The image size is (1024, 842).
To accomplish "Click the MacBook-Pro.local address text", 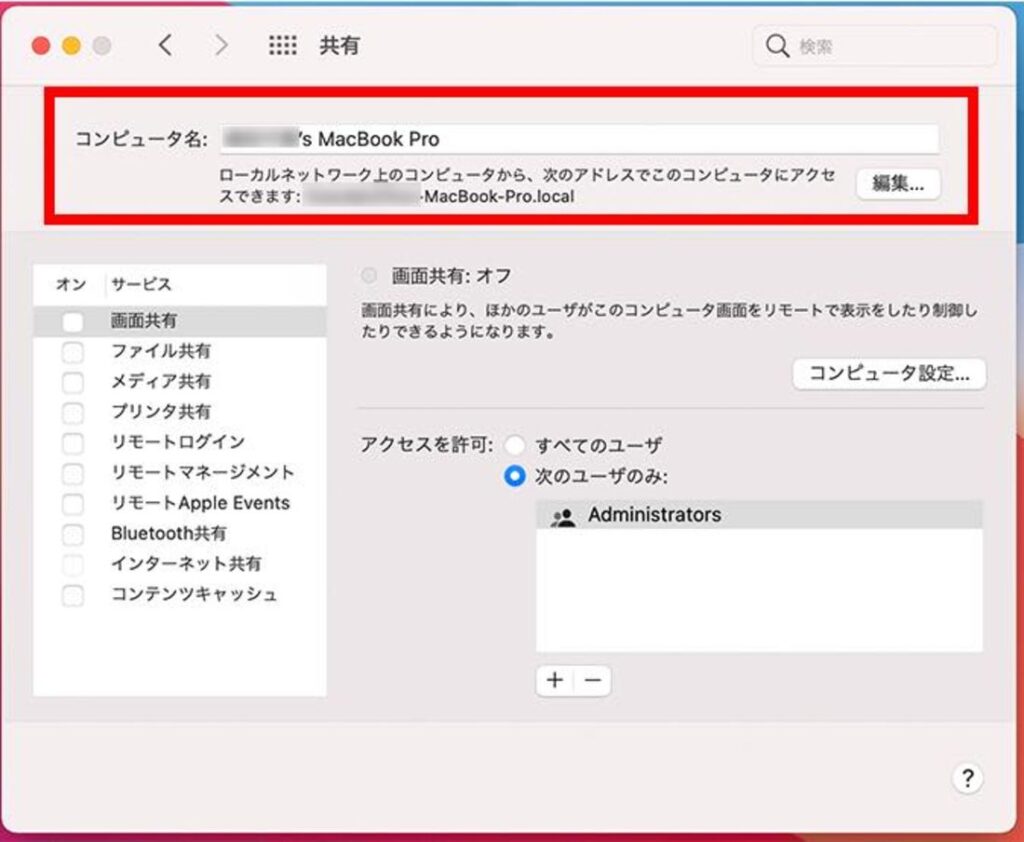I will [x=499, y=197].
